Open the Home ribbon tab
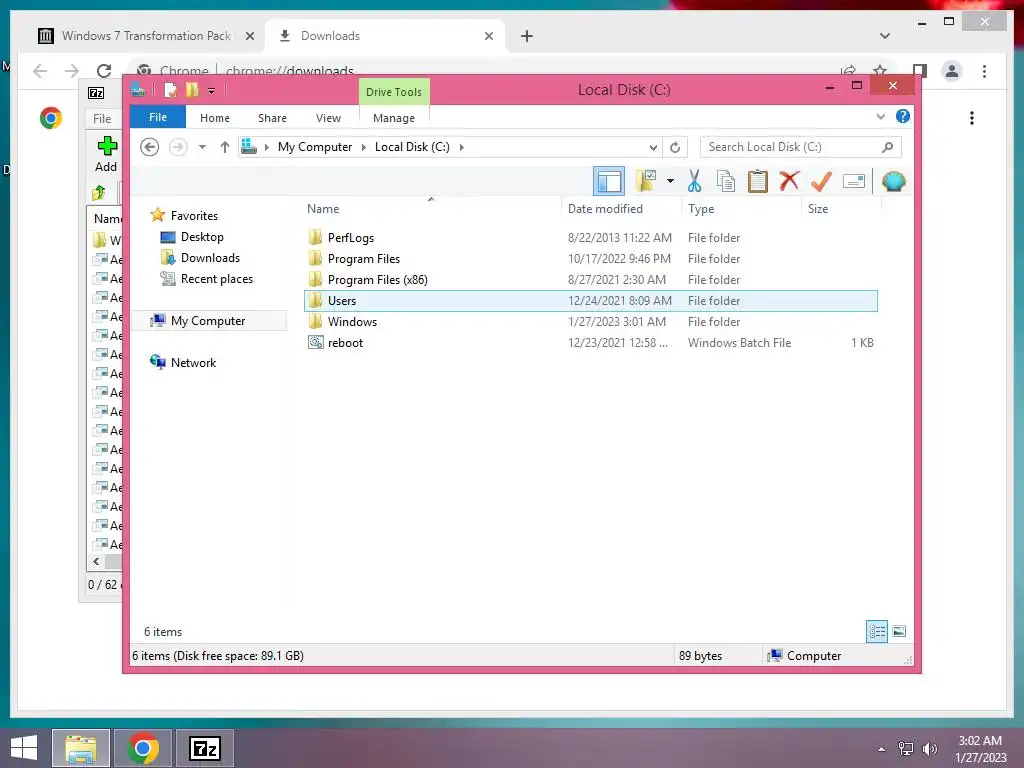 pyautogui.click(x=215, y=118)
